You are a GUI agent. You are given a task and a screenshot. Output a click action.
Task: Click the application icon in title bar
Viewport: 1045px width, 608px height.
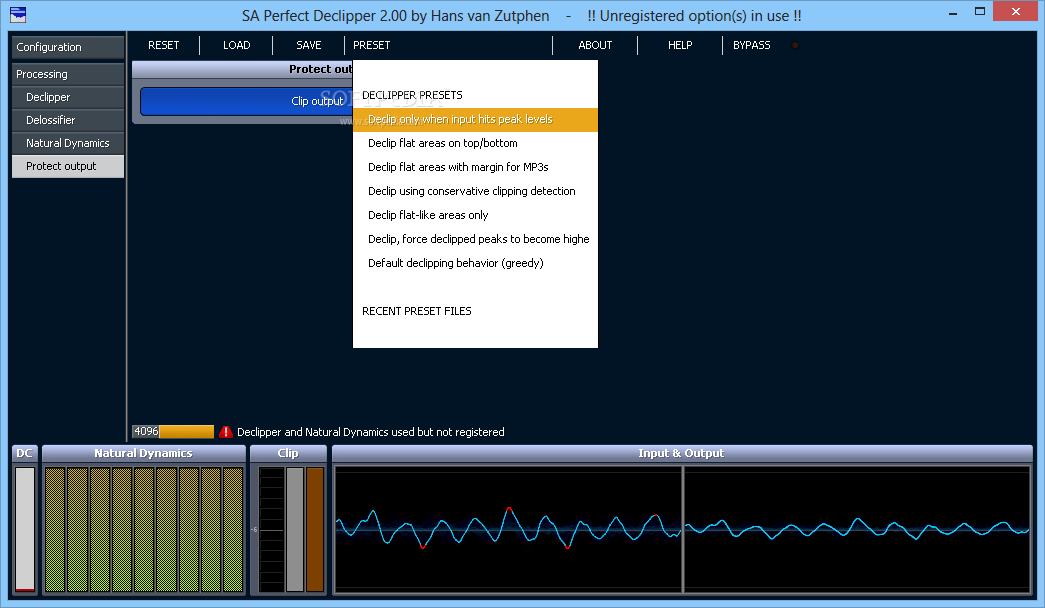18,15
